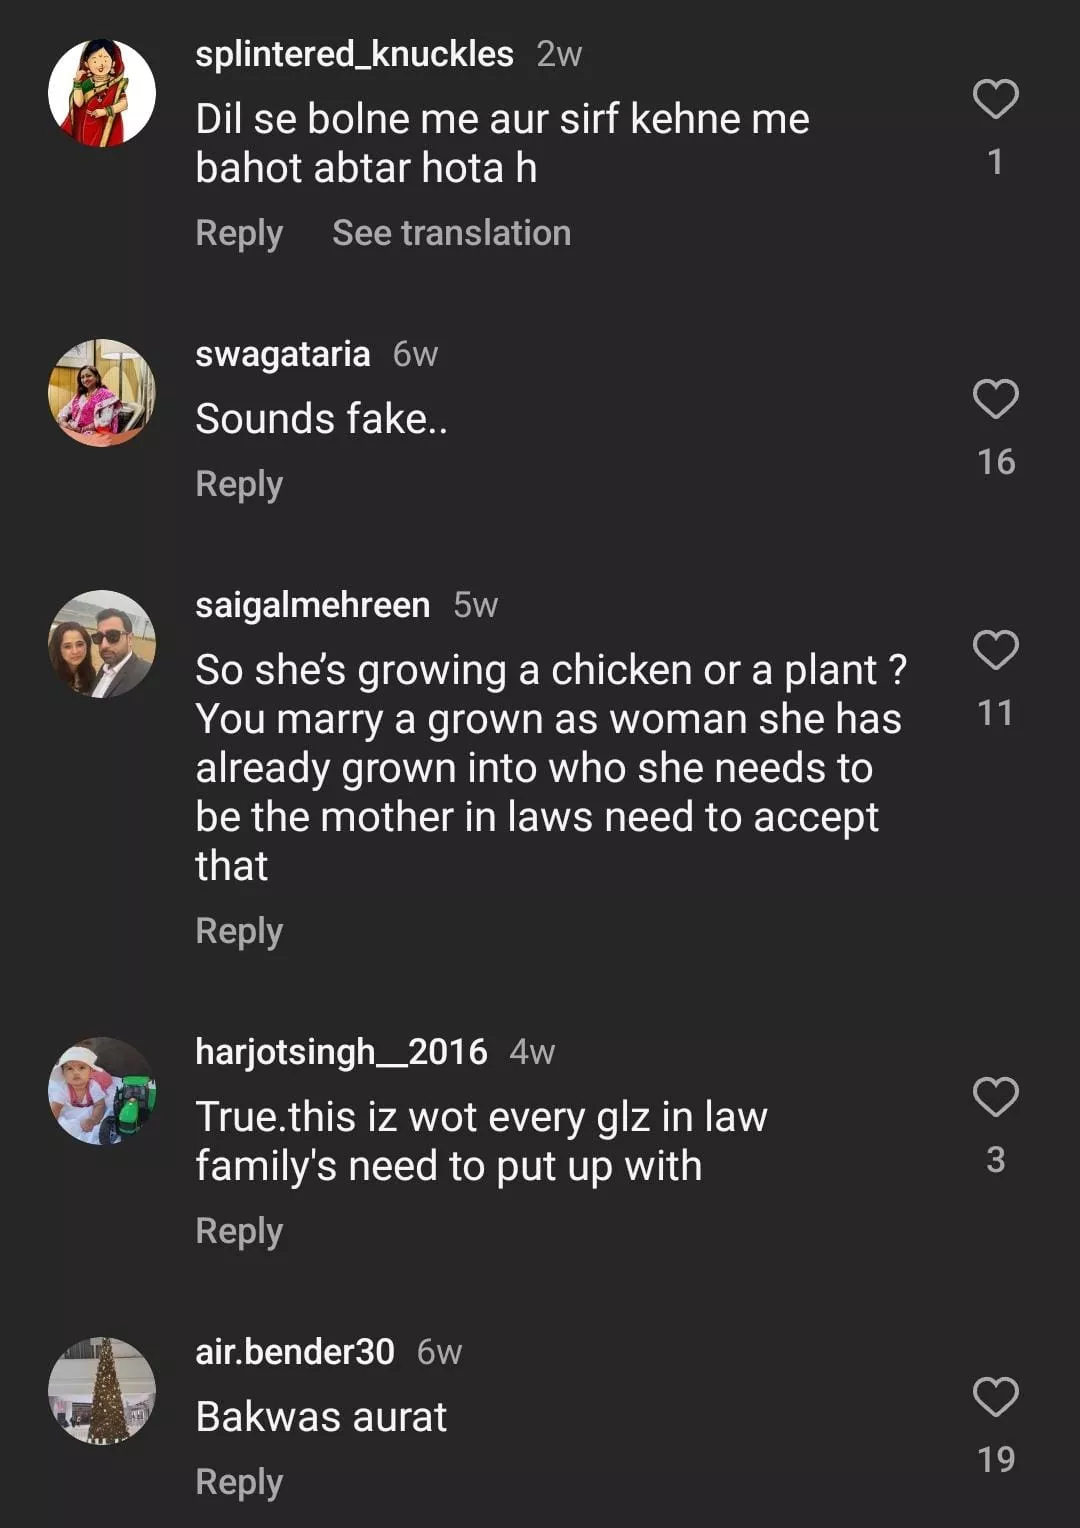This screenshot has width=1080, height=1528.
Task: Open the splintered_knuckles username link
Action: point(354,54)
